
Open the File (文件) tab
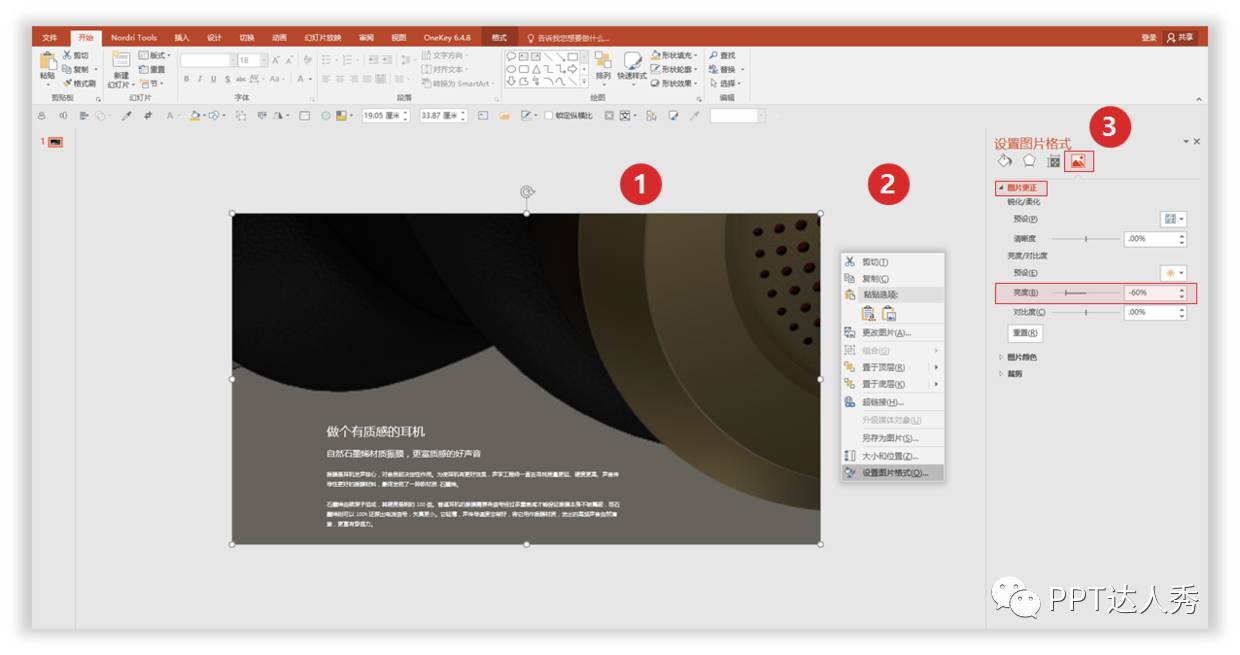(x=50, y=37)
